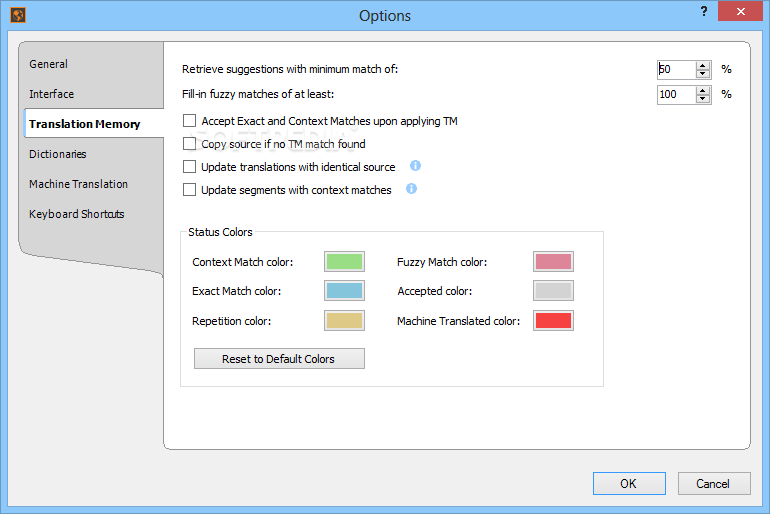Click the info icon beside context matches option
Image resolution: width=770 pixels, height=514 pixels.
(411, 189)
